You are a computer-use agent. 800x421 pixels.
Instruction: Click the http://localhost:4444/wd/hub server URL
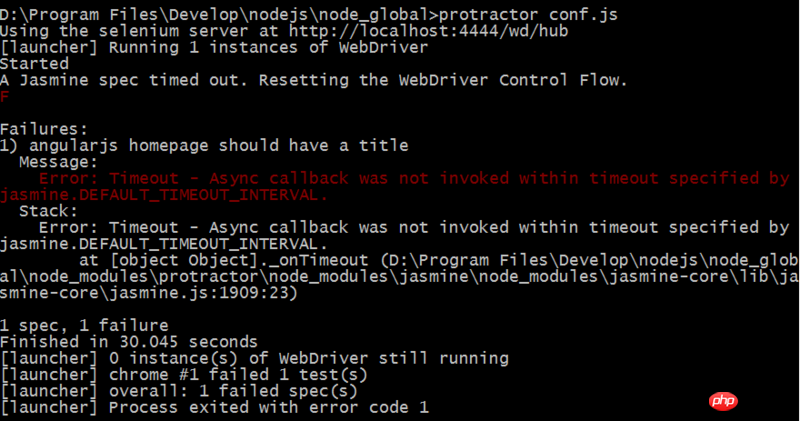[x=429, y=31]
